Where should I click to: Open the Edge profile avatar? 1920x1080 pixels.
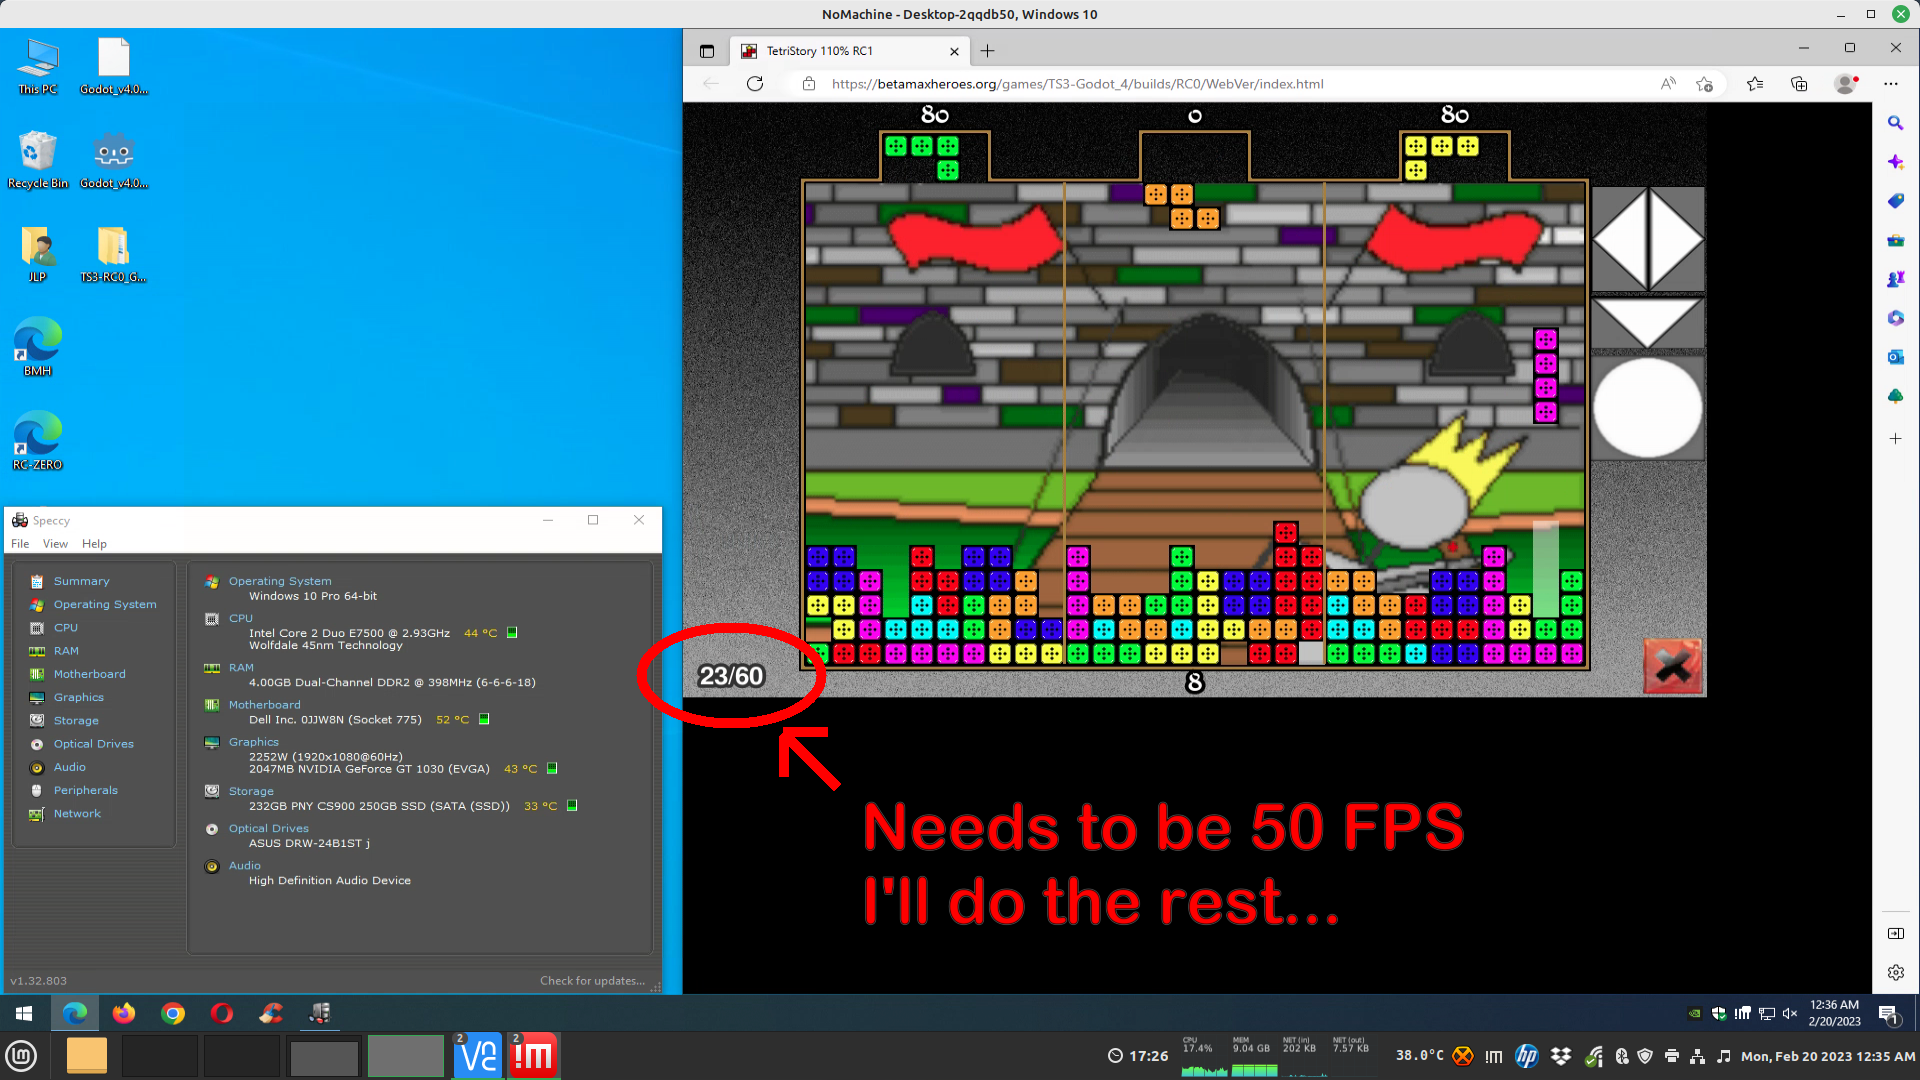[1846, 84]
